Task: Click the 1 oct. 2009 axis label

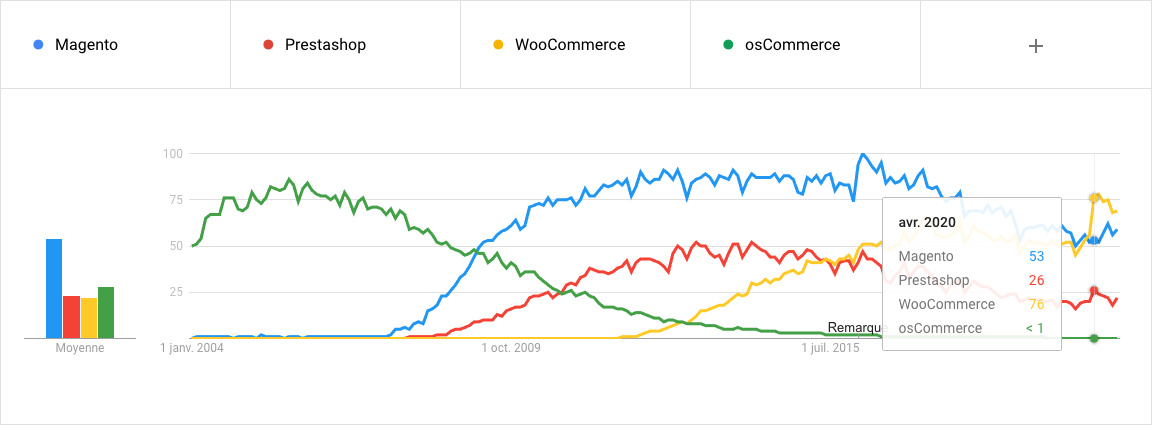Action: coord(511,348)
